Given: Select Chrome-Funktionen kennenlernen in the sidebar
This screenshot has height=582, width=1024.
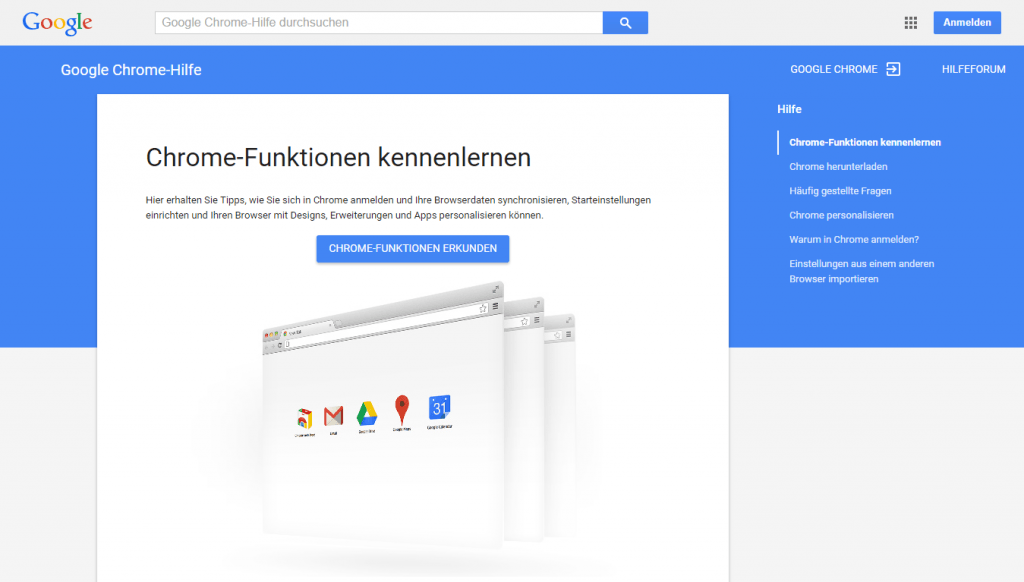Looking at the screenshot, I should tap(864, 143).
